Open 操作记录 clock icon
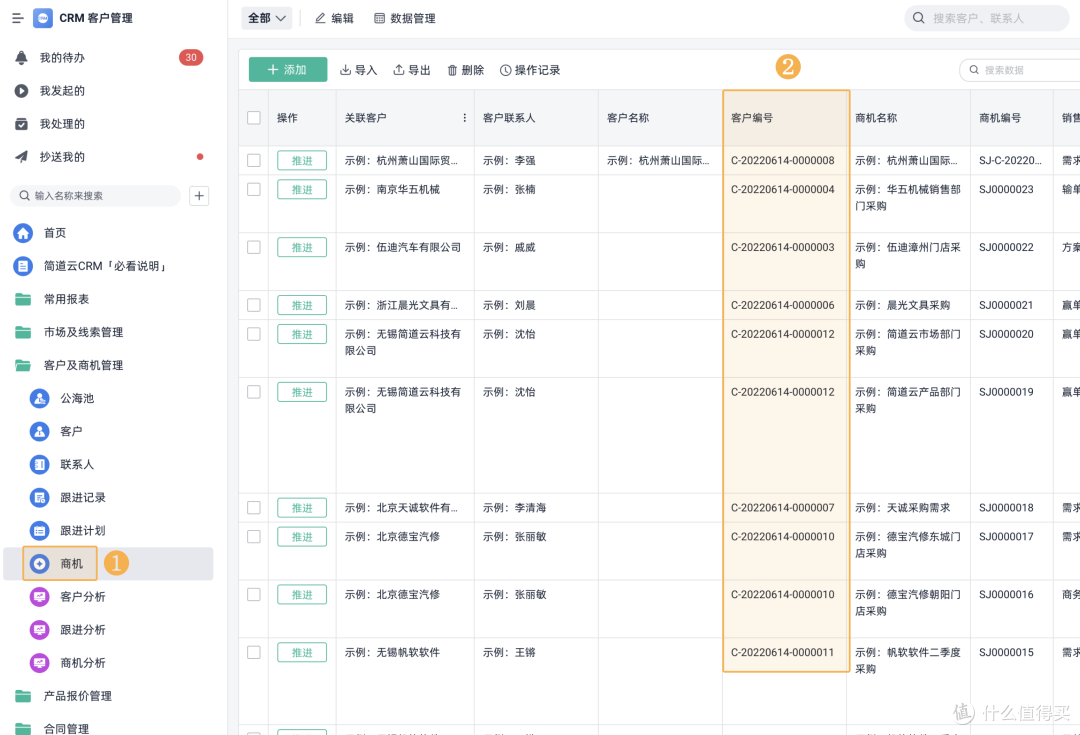Image resolution: width=1080 pixels, height=735 pixels. pos(505,70)
